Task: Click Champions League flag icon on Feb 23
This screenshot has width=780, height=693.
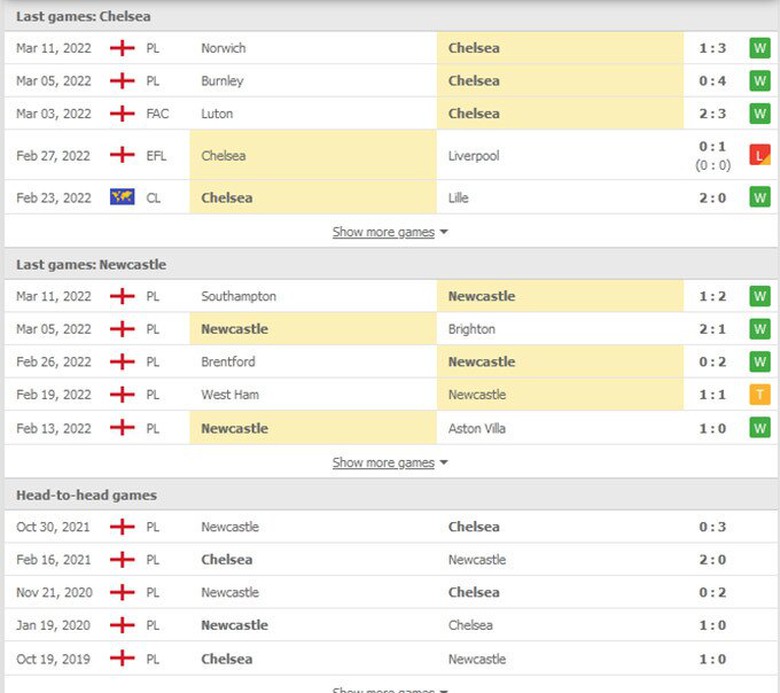Action: coord(122,197)
